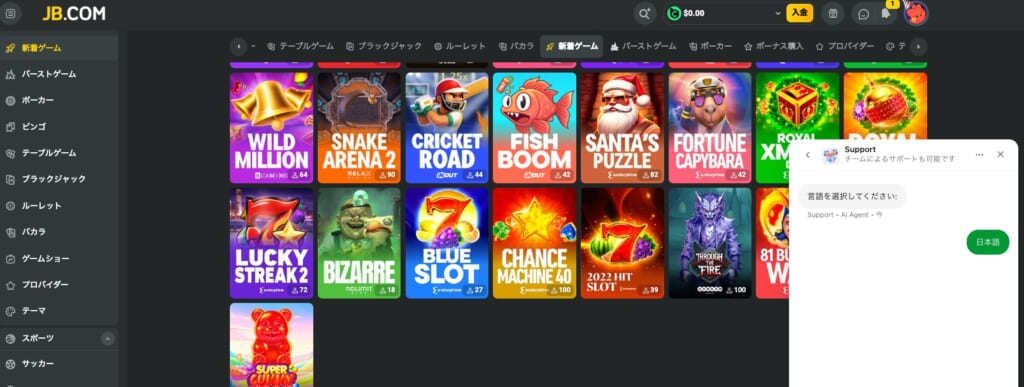The width and height of the screenshot is (1024, 387).
Task: Open the Fish Boom game thumbnail
Action: click(x=534, y=128)
